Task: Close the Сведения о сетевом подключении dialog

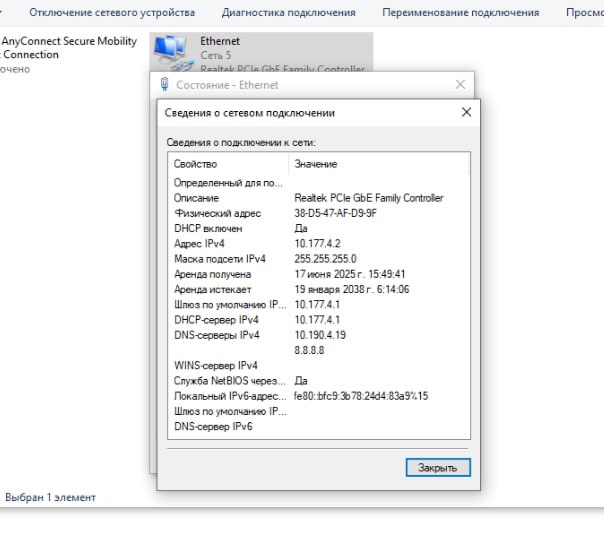Action: pos(466,112)
